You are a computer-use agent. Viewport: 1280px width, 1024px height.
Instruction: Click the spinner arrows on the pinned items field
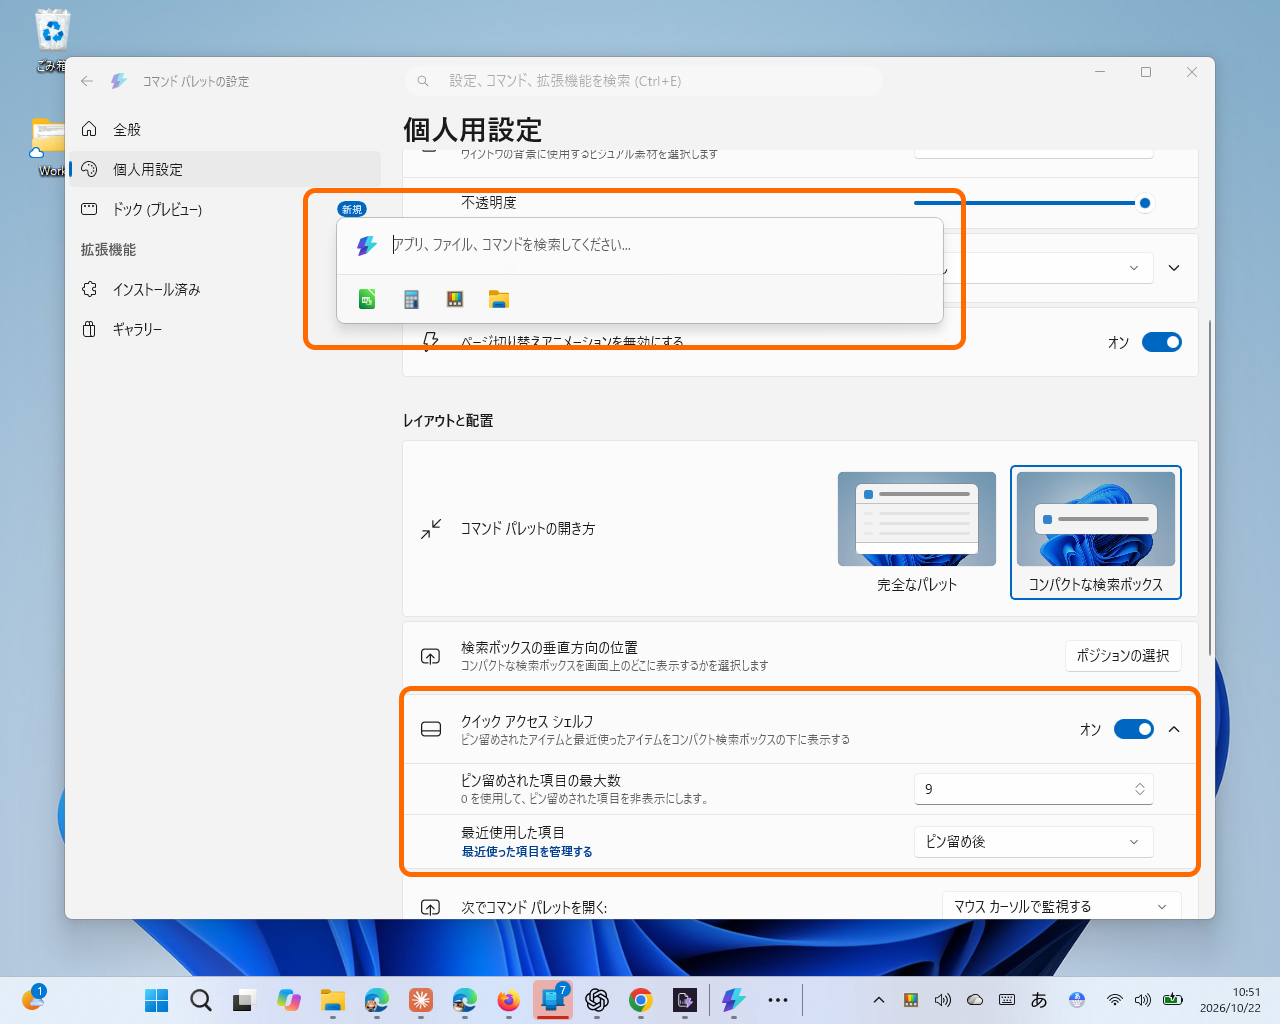coord(1140,789)
